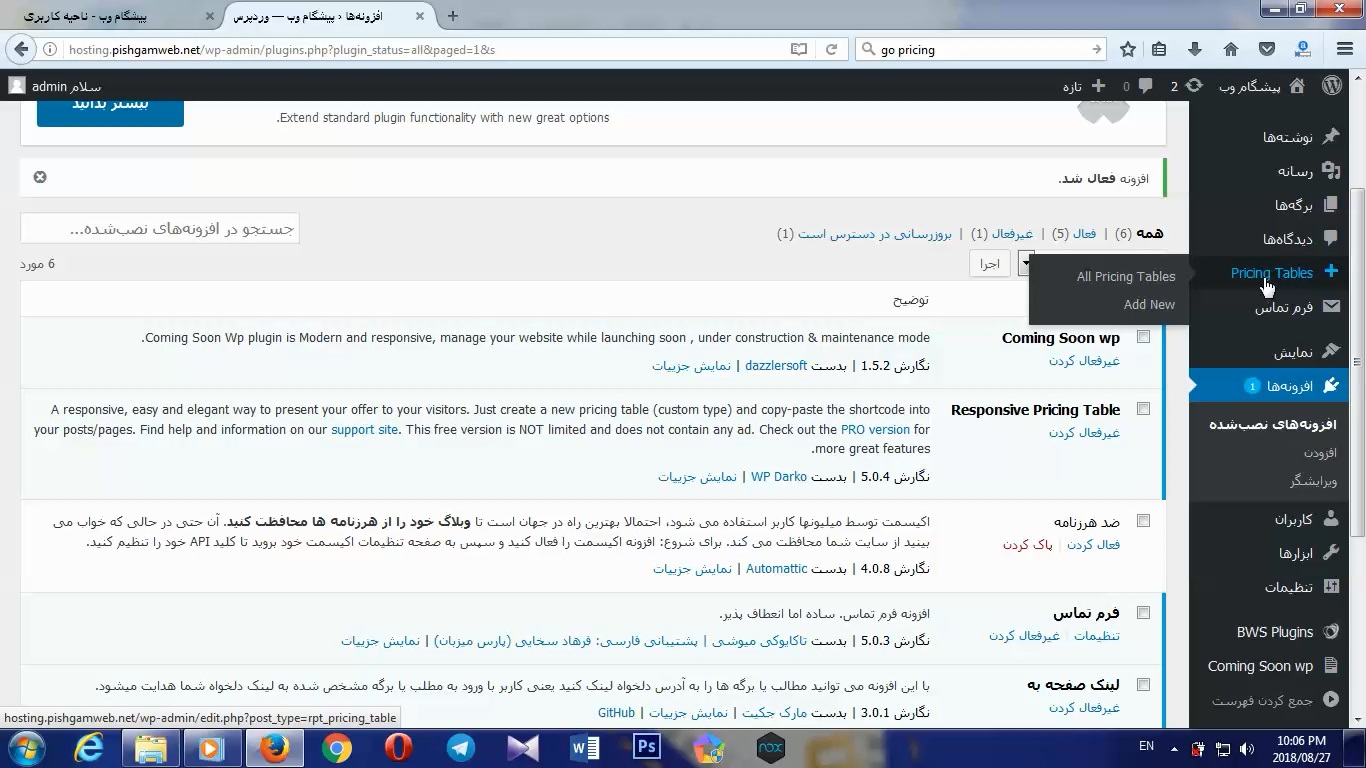This screenshot has height=768, width=1366.
Task: Open the admin user account menu
Action: pos(55,86)
